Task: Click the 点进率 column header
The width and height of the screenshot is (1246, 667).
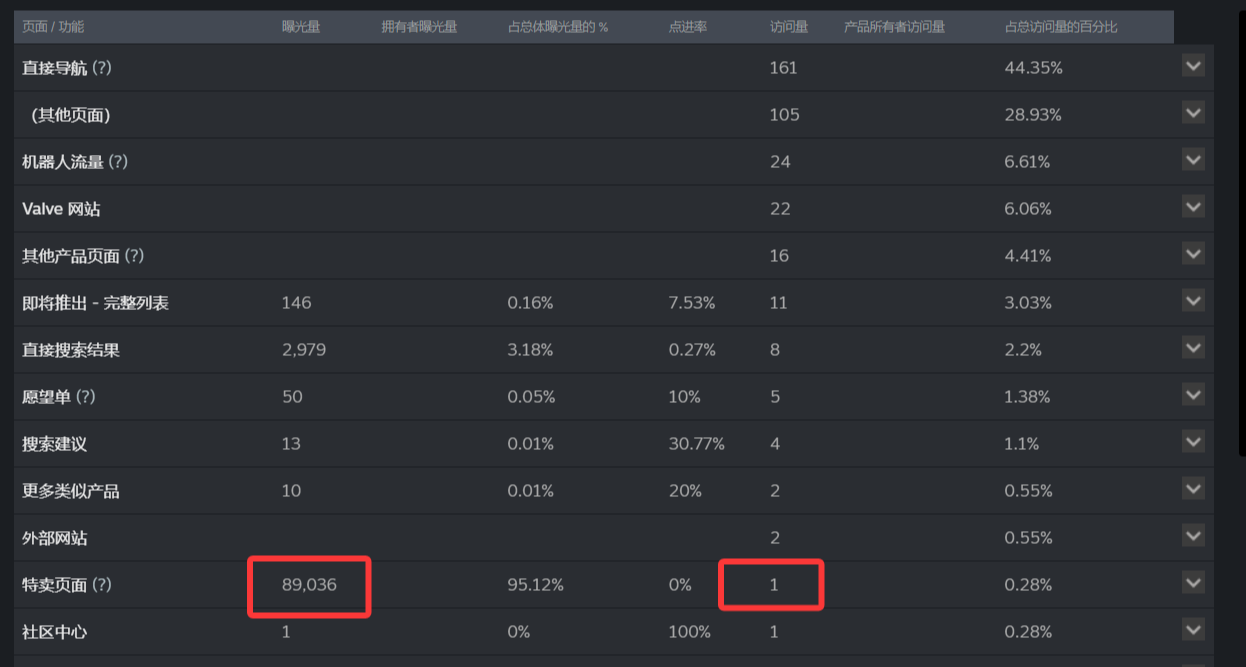Action: 688,27
